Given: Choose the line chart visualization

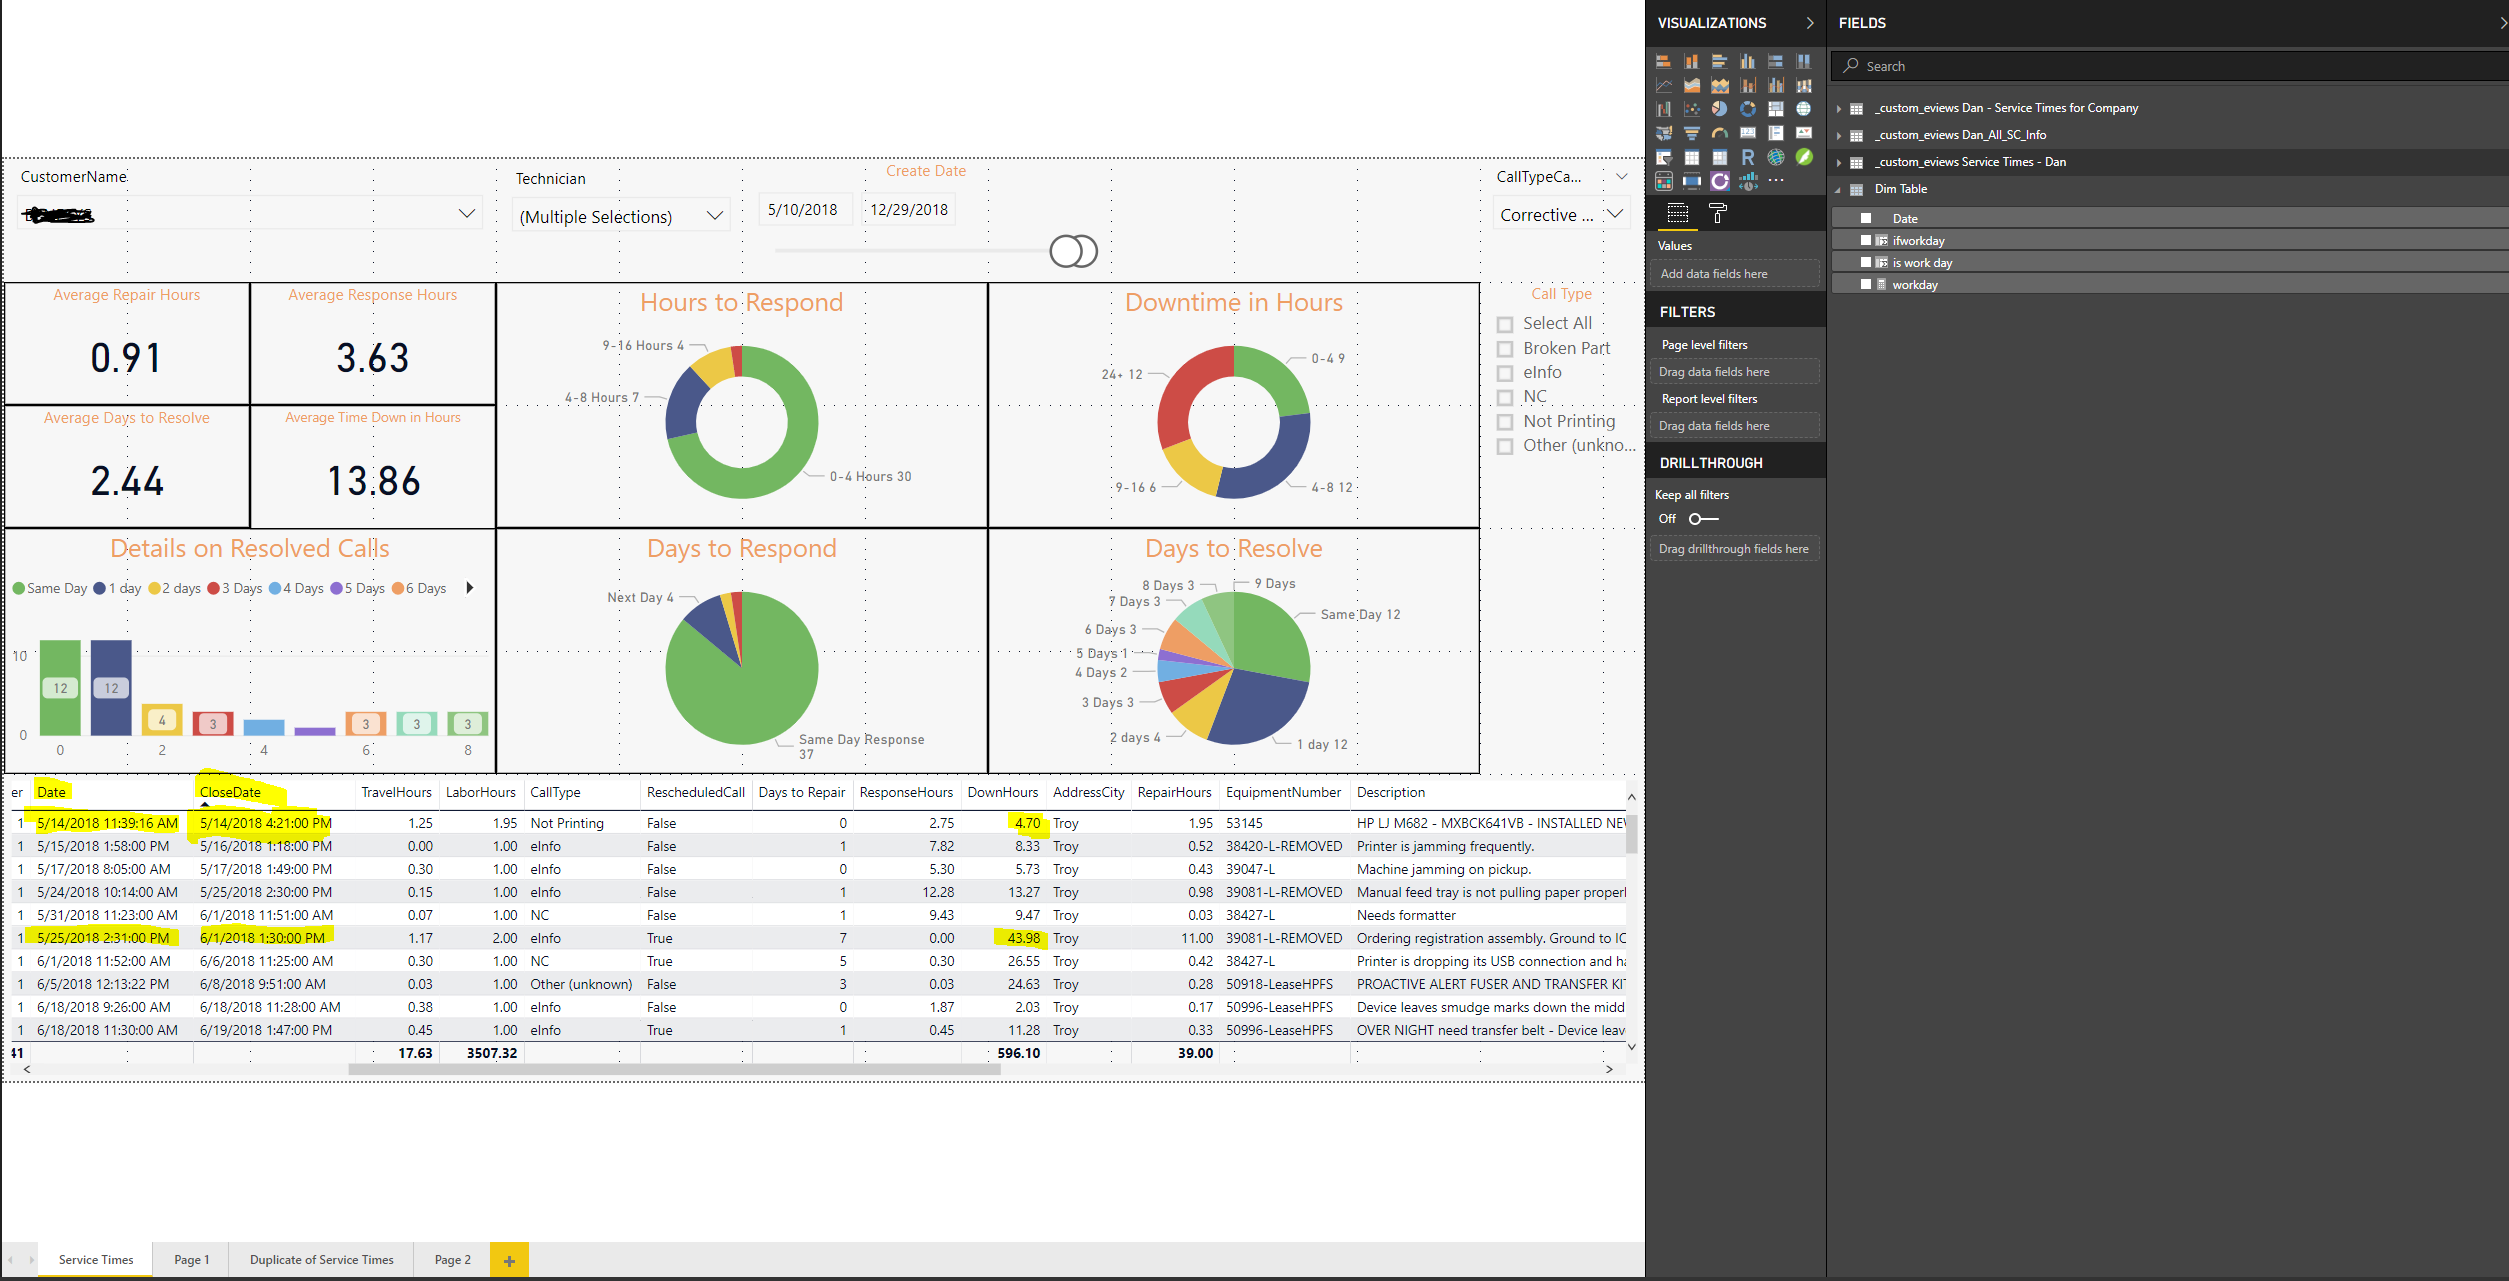Looking at the screenshot, I should 1664,85.
